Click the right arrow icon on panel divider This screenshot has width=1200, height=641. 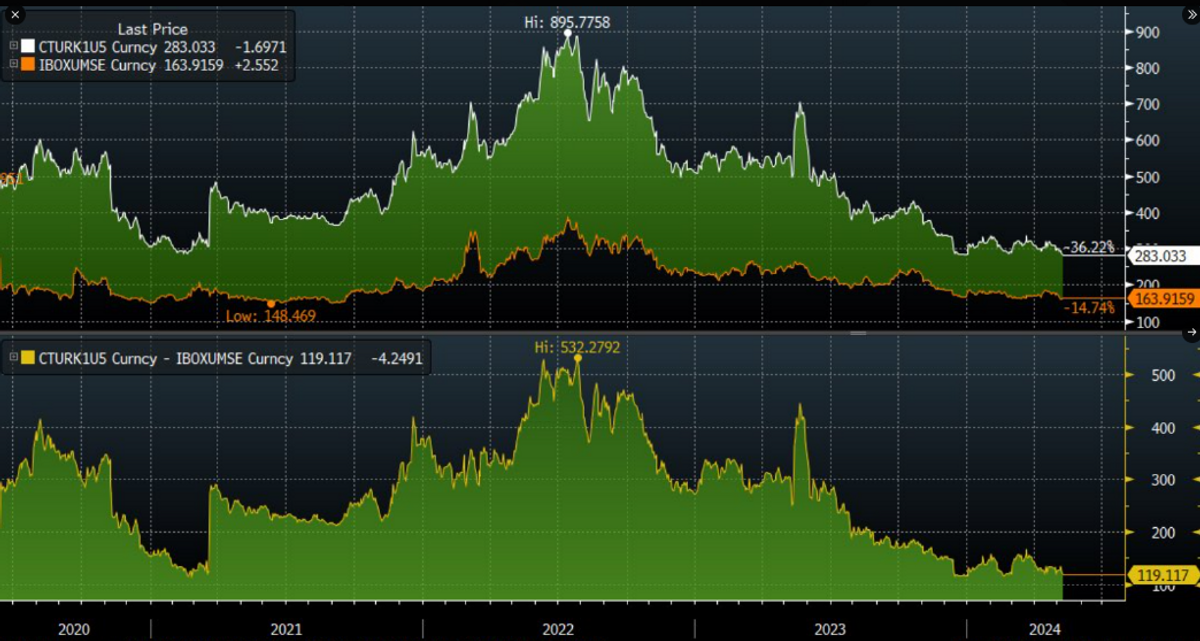point(1192,331)
